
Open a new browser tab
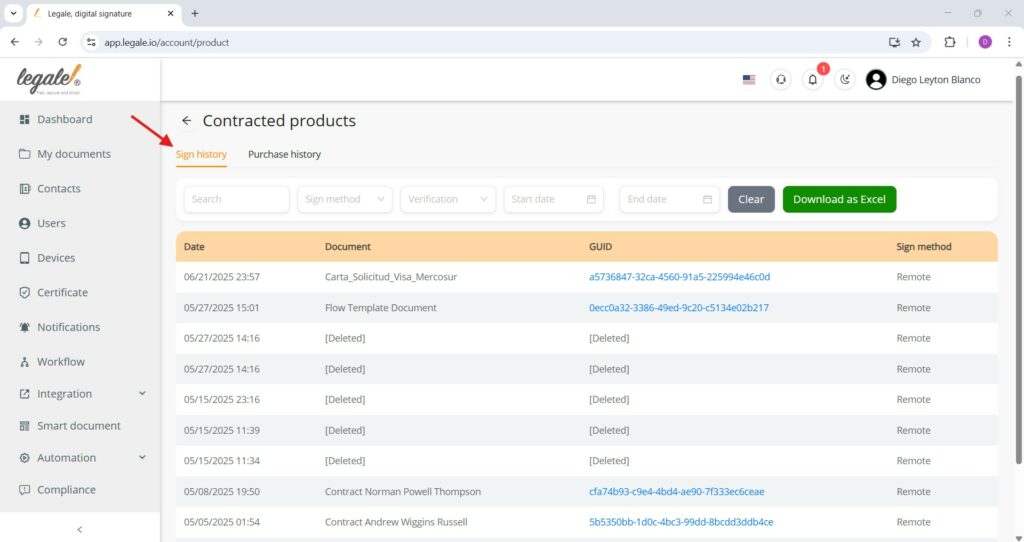tap(195, 13)
